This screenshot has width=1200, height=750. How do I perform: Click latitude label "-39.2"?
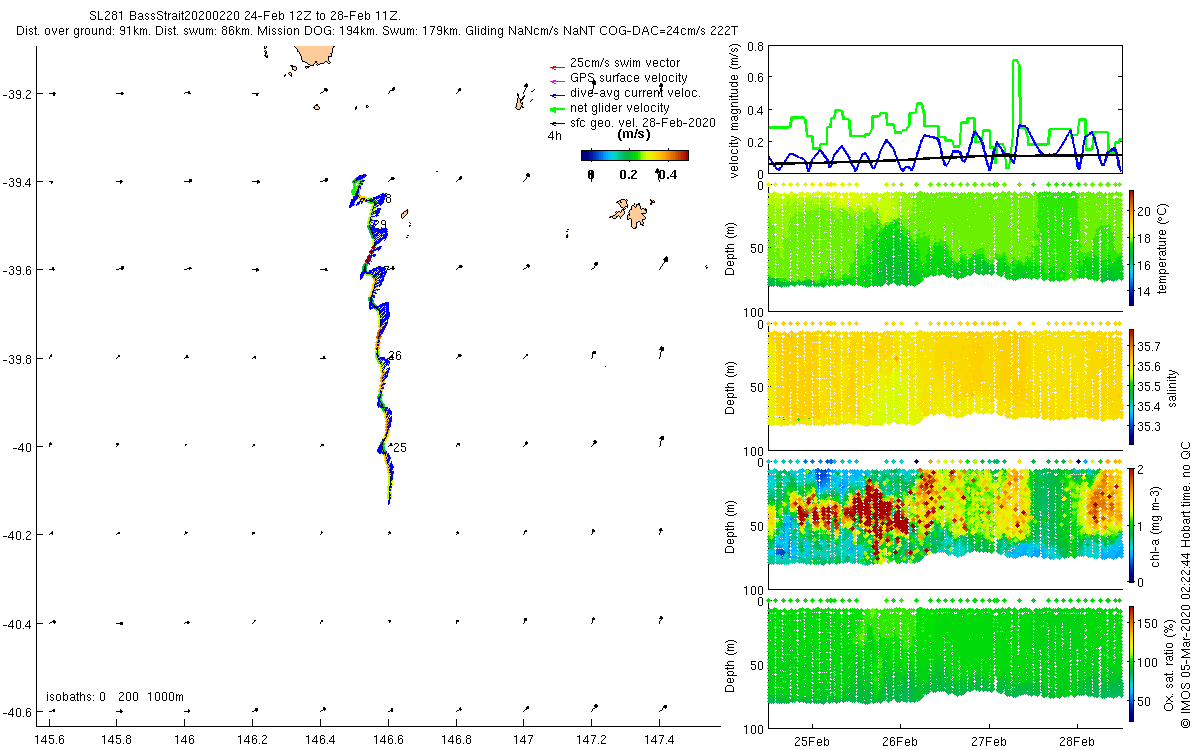(18, 95)
